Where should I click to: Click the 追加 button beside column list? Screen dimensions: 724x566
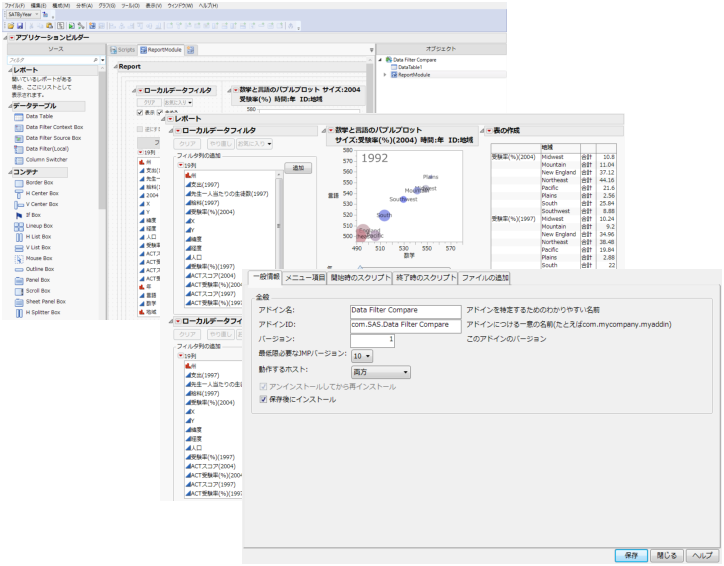click(298, 168)
